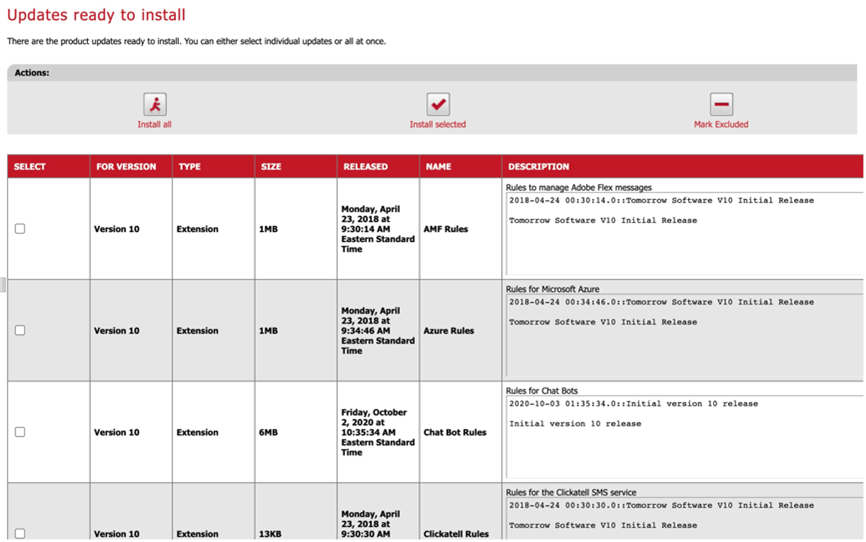Select the AMF Rules update checkbox

[20, 229]
